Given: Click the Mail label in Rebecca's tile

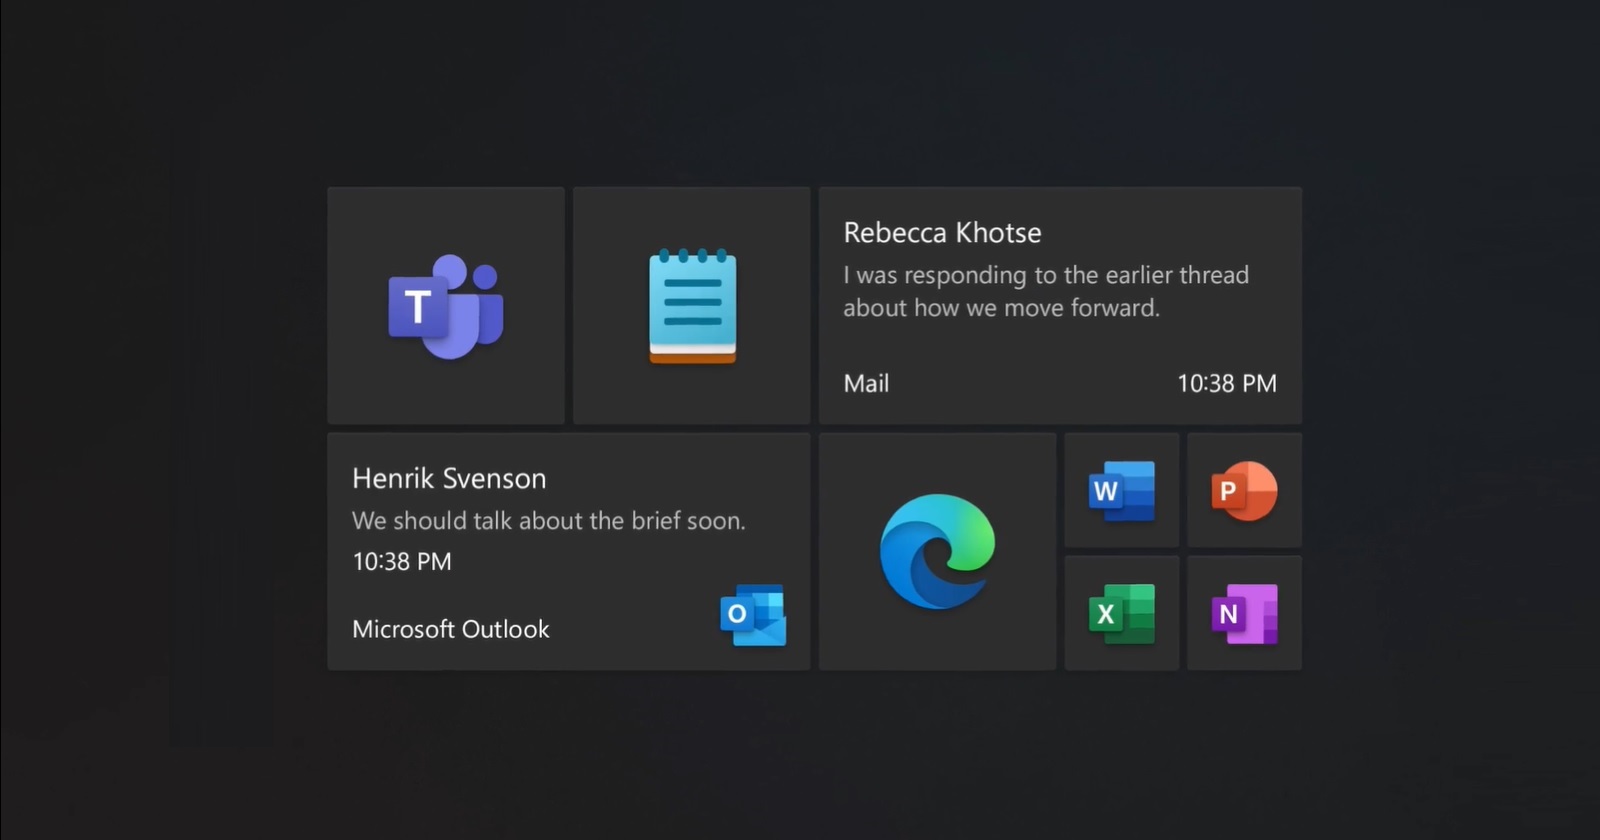Looking at the screenshot, I should click(866, 383).
